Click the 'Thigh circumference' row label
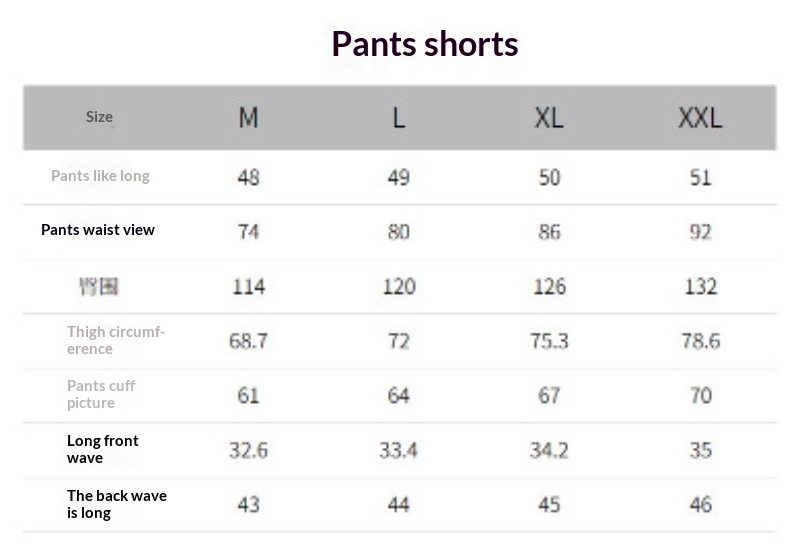The width and height of the screenshot is (785, 542). click(115, 340)
